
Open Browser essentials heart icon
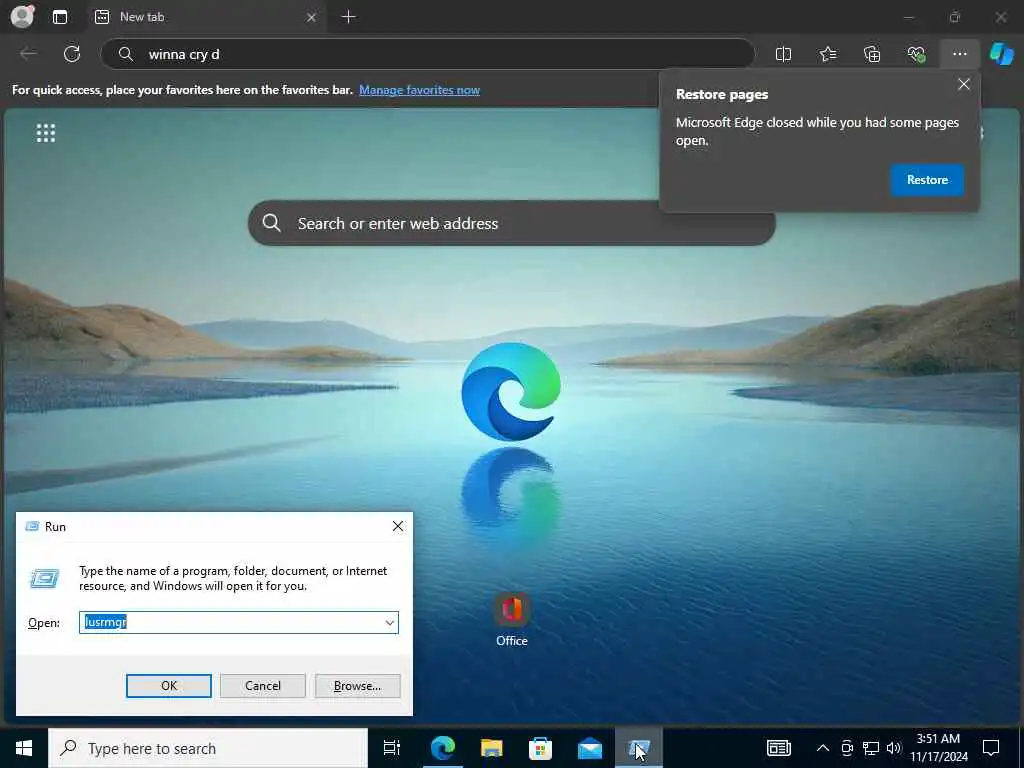(x=916, y=54)
